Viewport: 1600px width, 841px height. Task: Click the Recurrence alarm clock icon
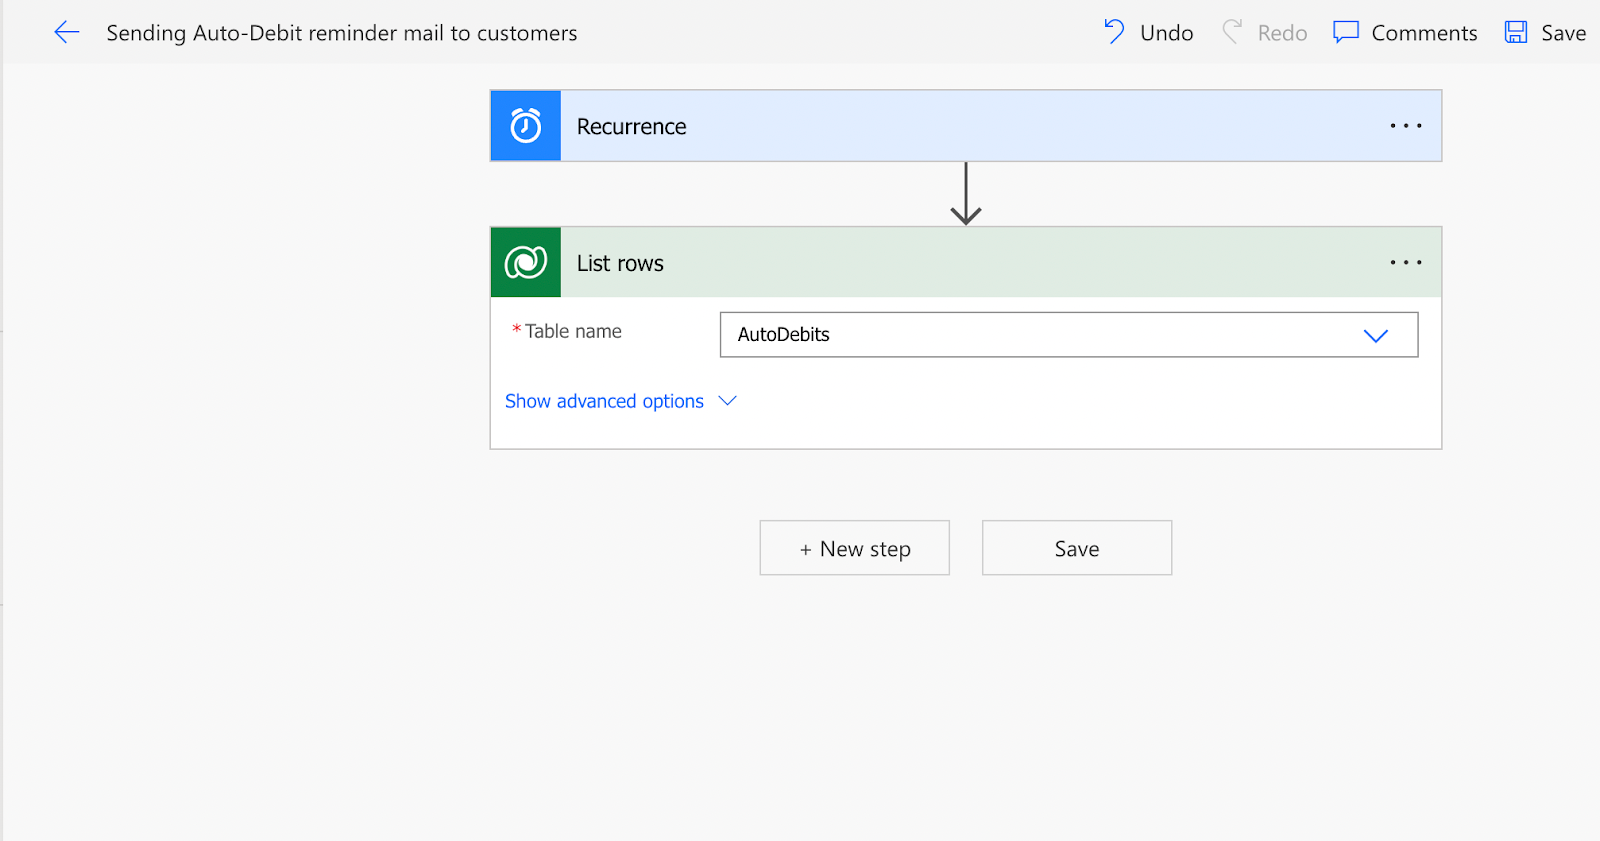tap(526, 126)
